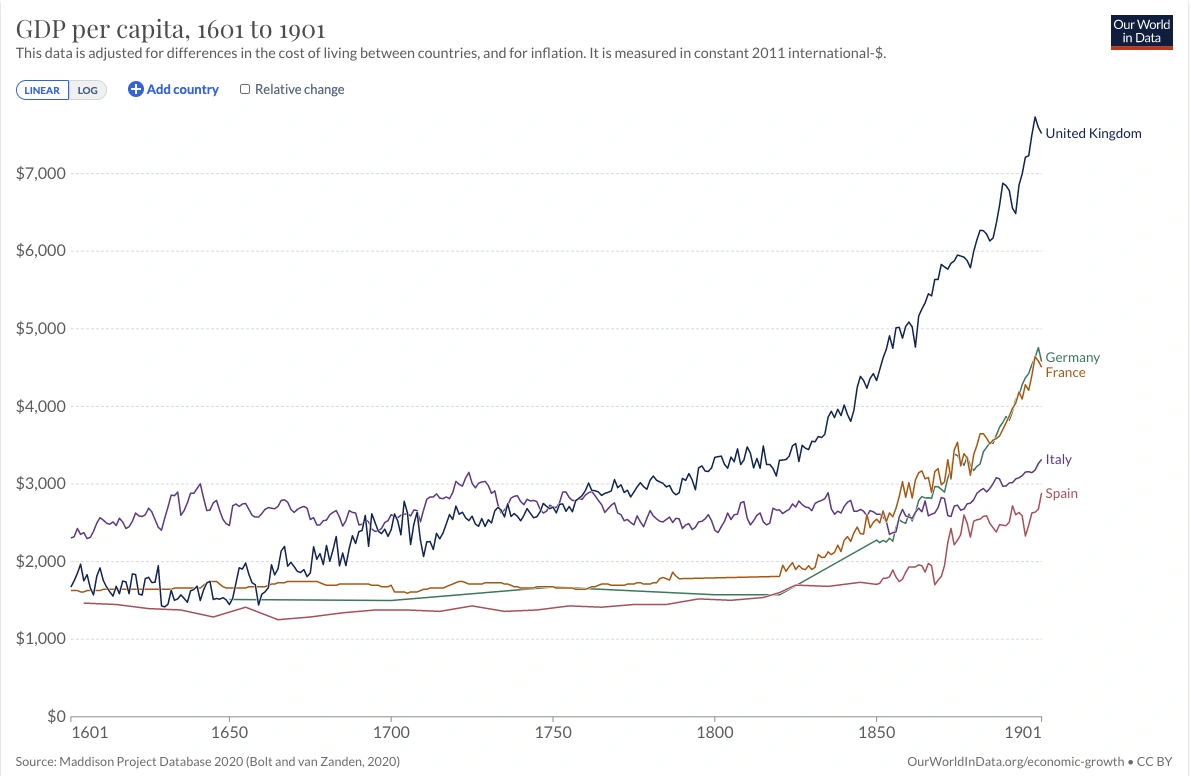Click the $7,000 y-axis gridline label

41,173
